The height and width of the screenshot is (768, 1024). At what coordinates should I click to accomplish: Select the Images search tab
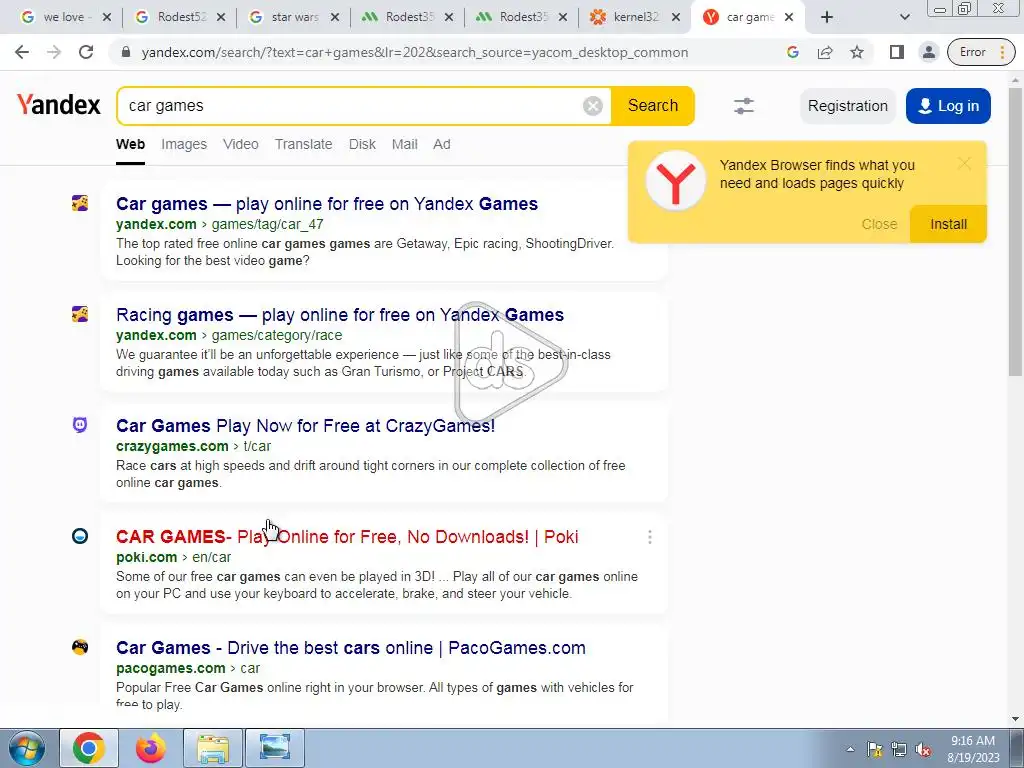click(184, 144)
